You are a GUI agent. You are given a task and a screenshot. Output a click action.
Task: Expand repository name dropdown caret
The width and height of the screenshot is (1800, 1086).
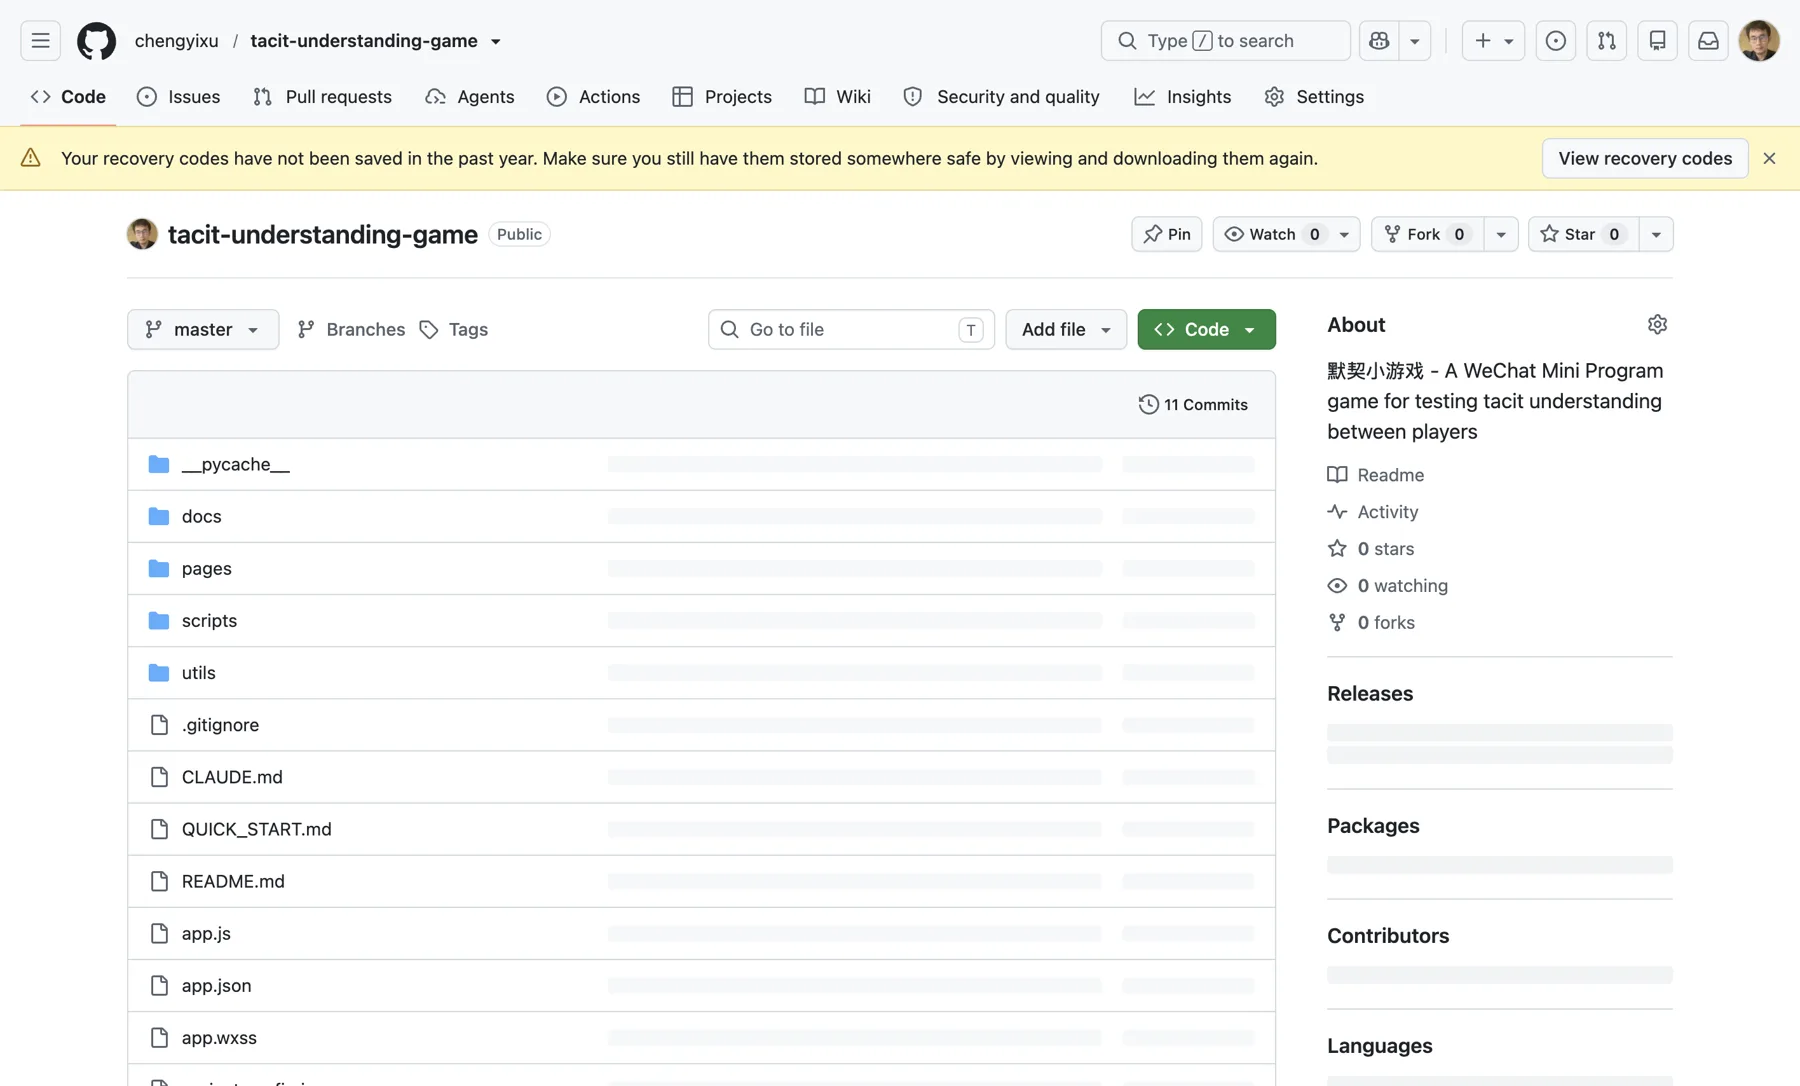pos(496,42)
